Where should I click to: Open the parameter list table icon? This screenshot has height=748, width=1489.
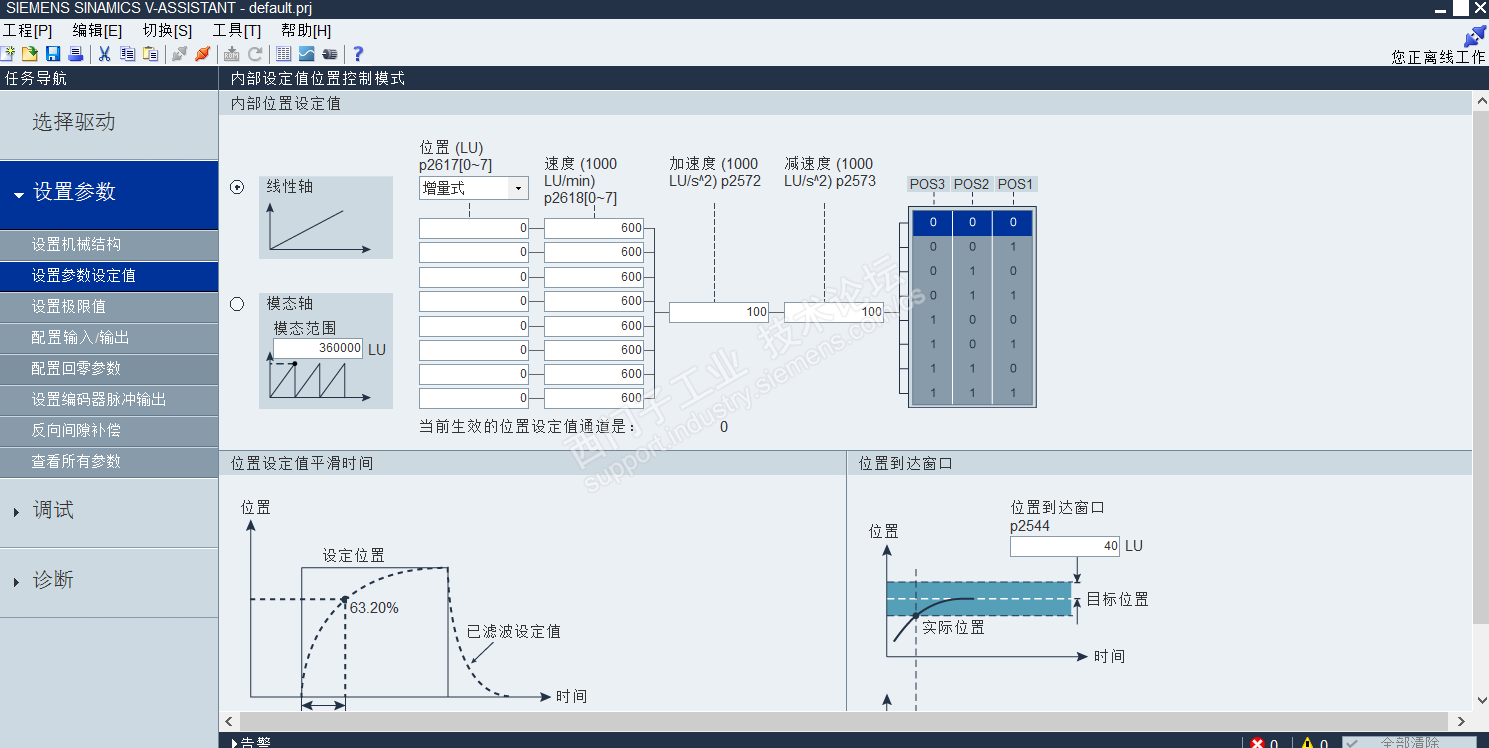coord(284,54)
